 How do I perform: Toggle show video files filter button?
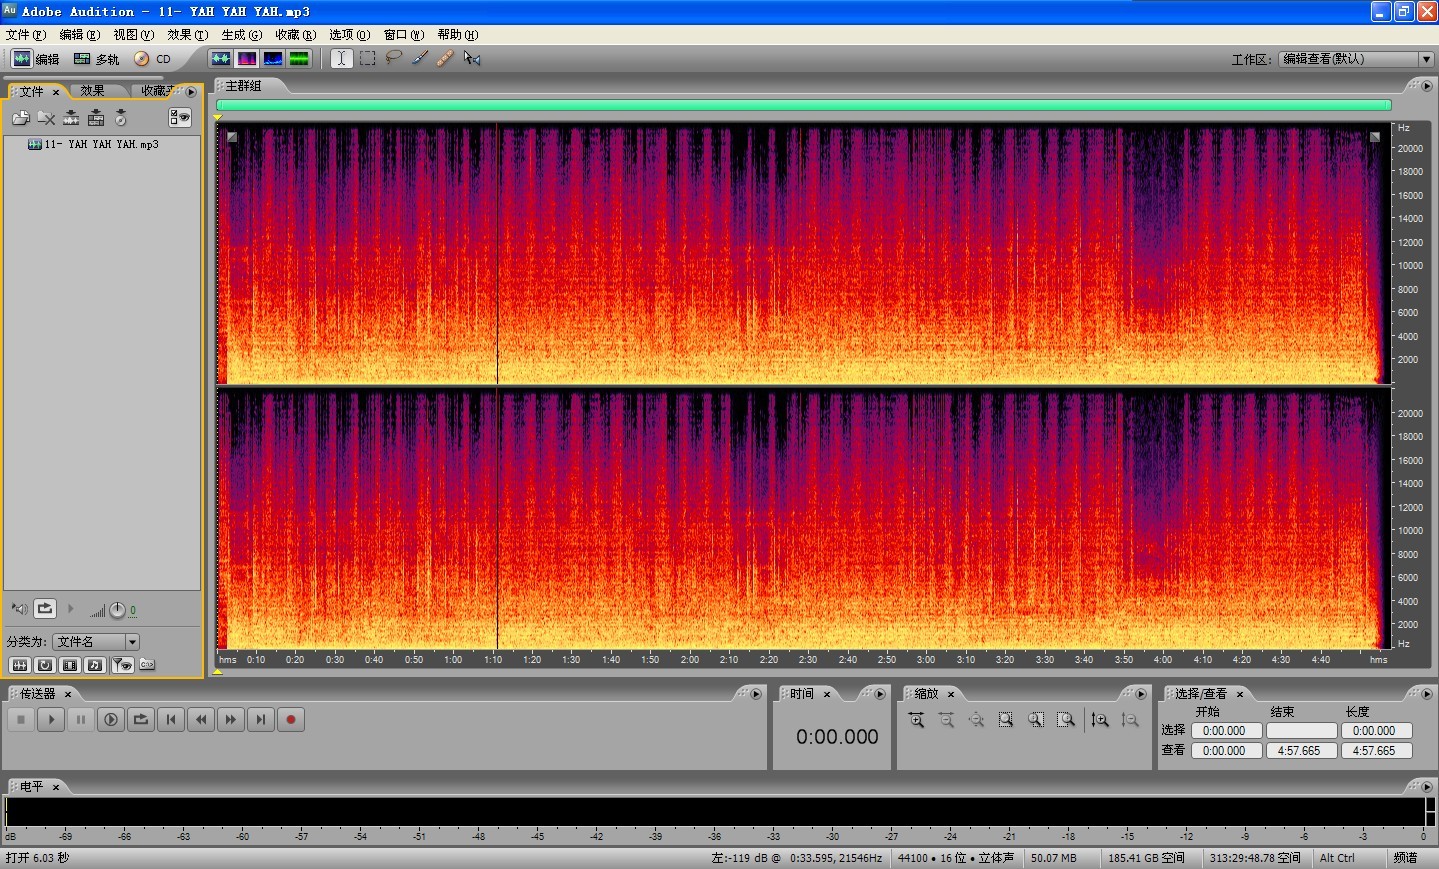70,665
